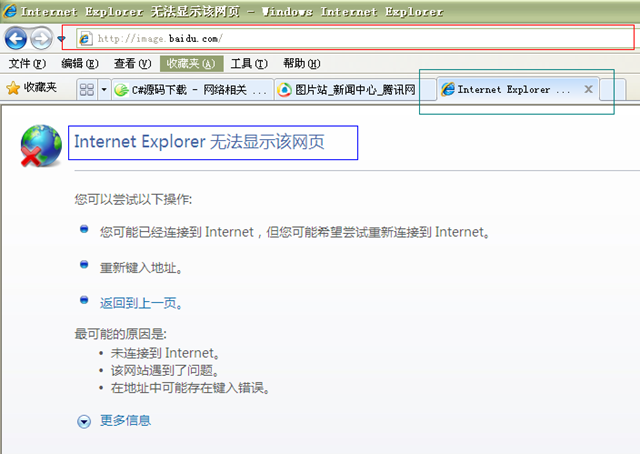This screenshot has width=640, height=454.
Task: Close the Internet Explorer tab
Action: point(588,89)
